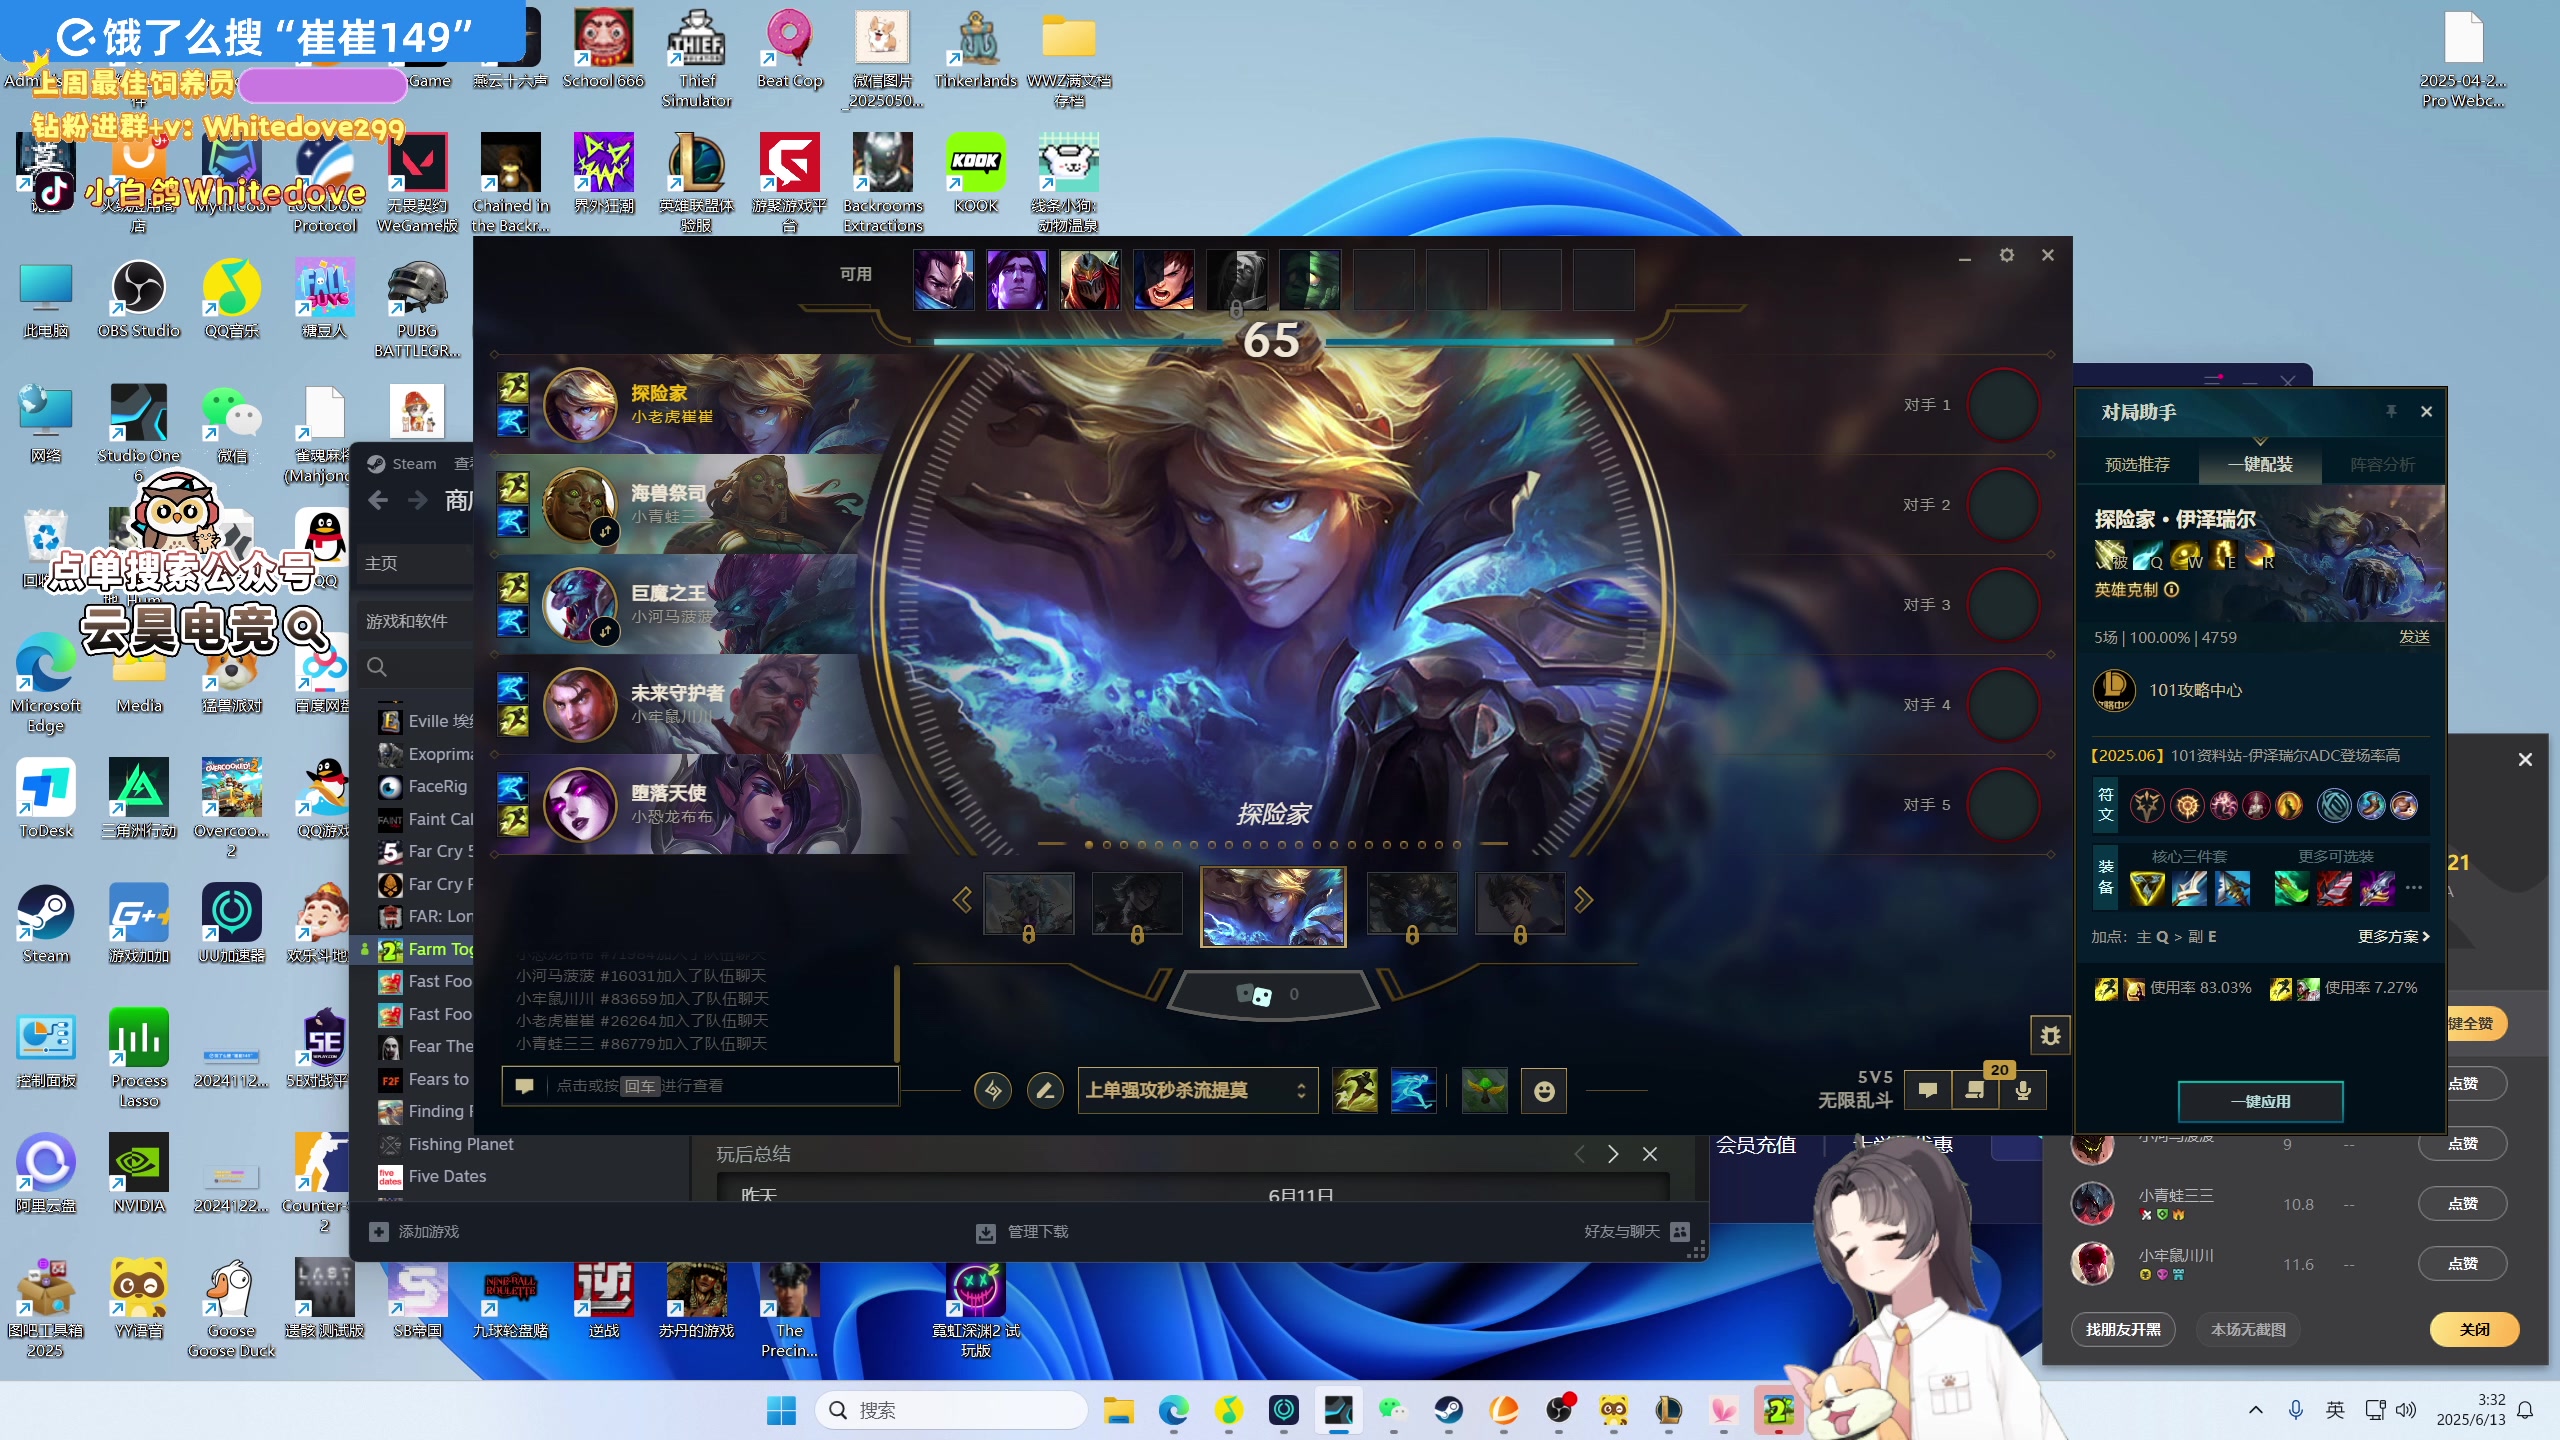2560x1440 pixels.
Task: Open the missions scroll icon with 20 badge
Action: pyautogui.click(x=1975, y=1090)
